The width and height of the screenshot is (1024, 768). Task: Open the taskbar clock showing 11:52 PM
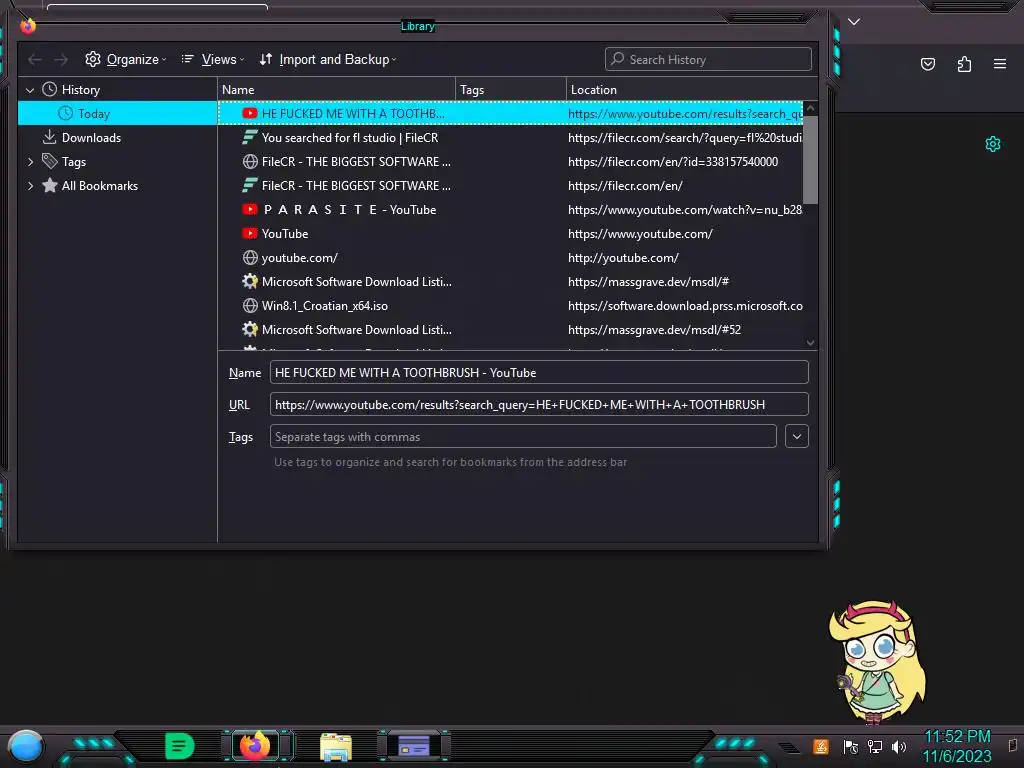click(x=957, y=746)
